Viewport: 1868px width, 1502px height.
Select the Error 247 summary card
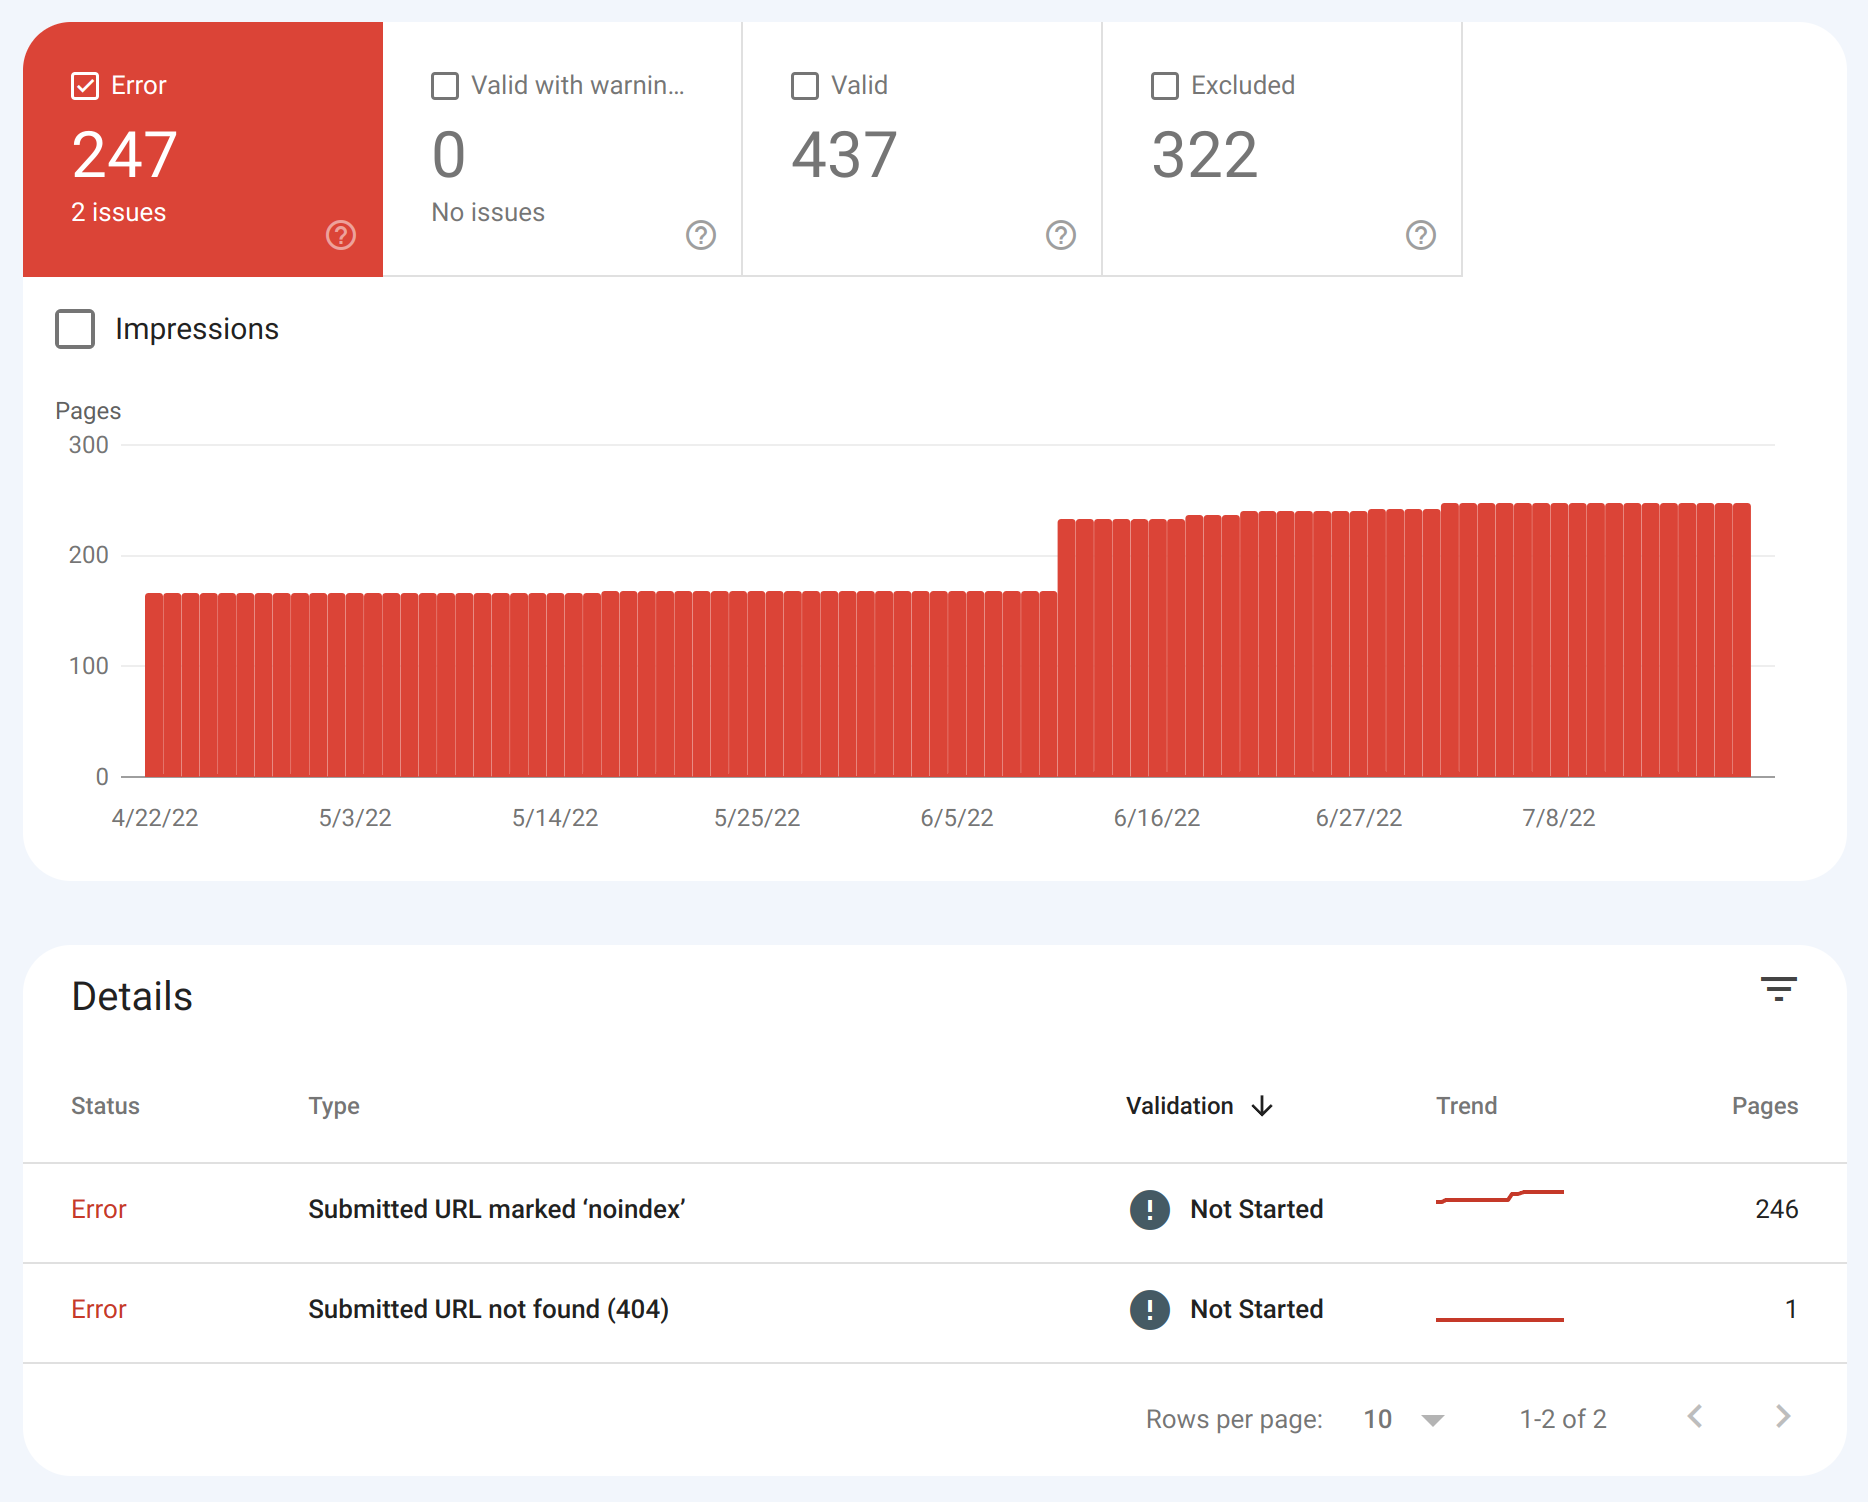[x=203, y=149]
